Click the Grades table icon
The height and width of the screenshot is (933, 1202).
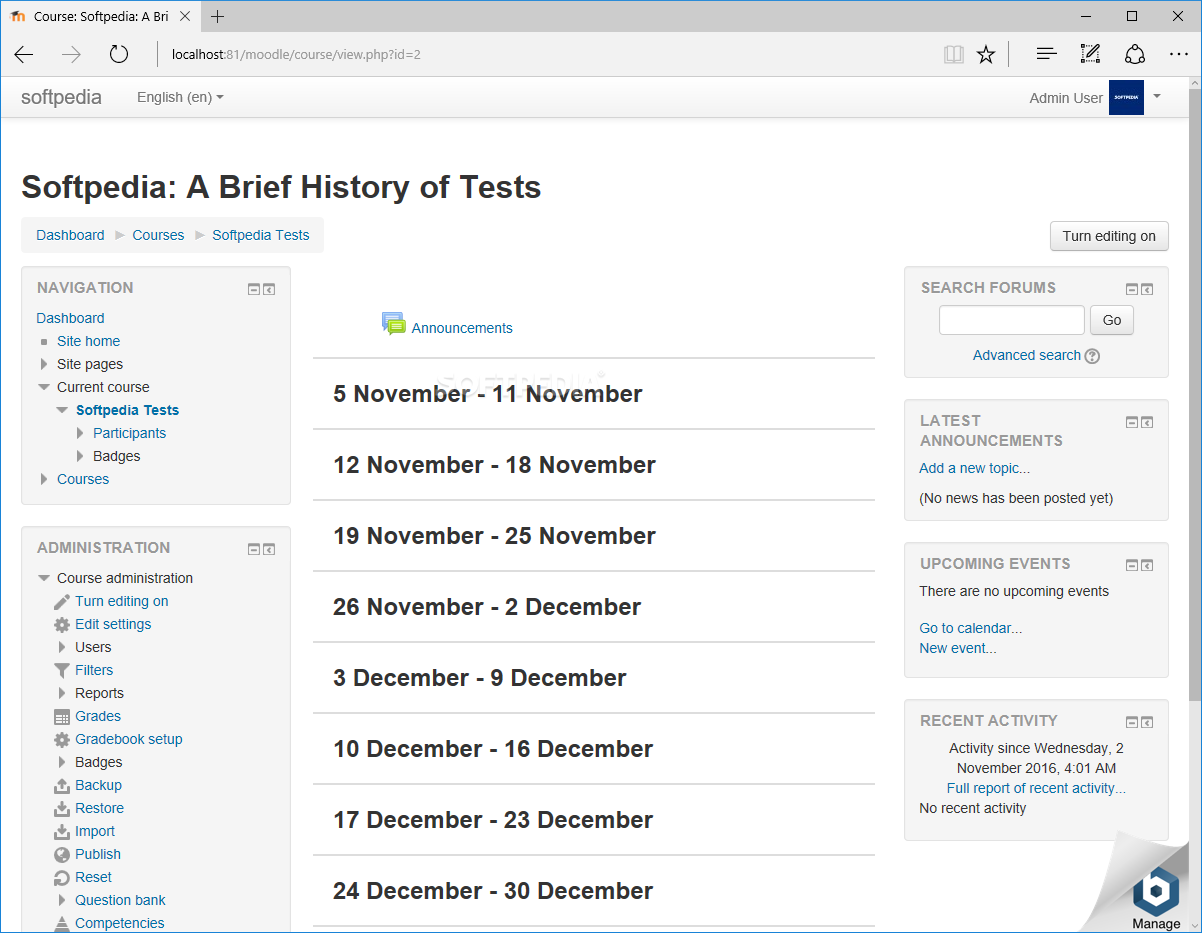click(62, 716)
